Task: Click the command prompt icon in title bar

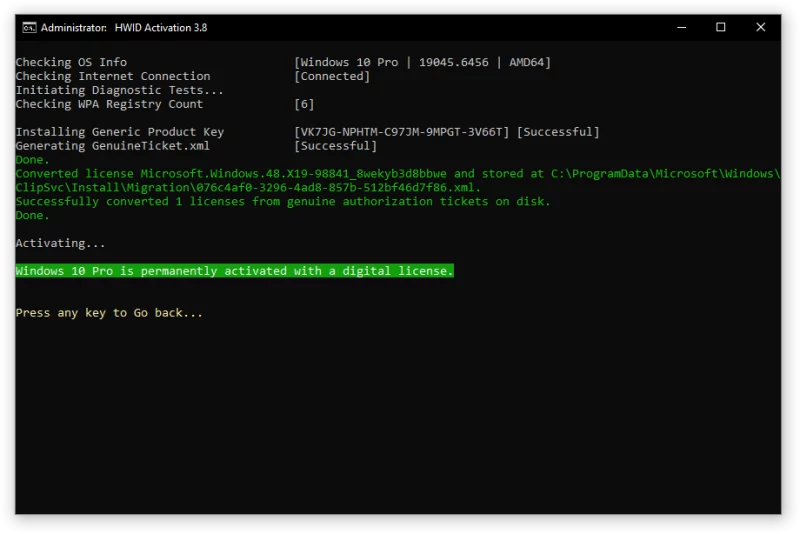Action: tap(31, 27)
